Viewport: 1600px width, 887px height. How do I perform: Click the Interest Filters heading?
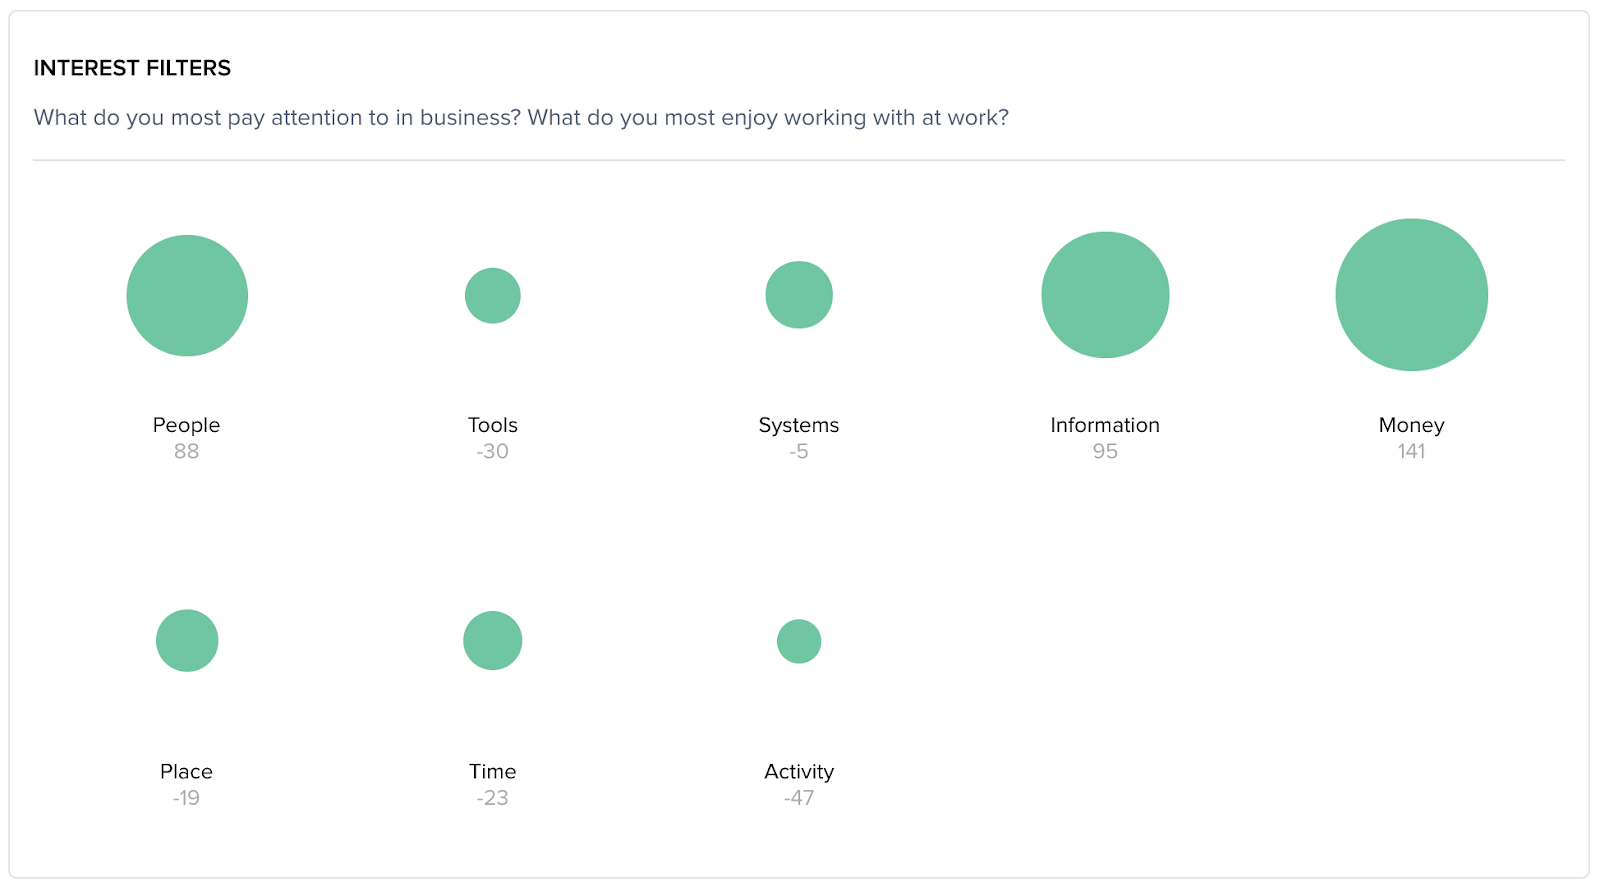click(132, 68)
